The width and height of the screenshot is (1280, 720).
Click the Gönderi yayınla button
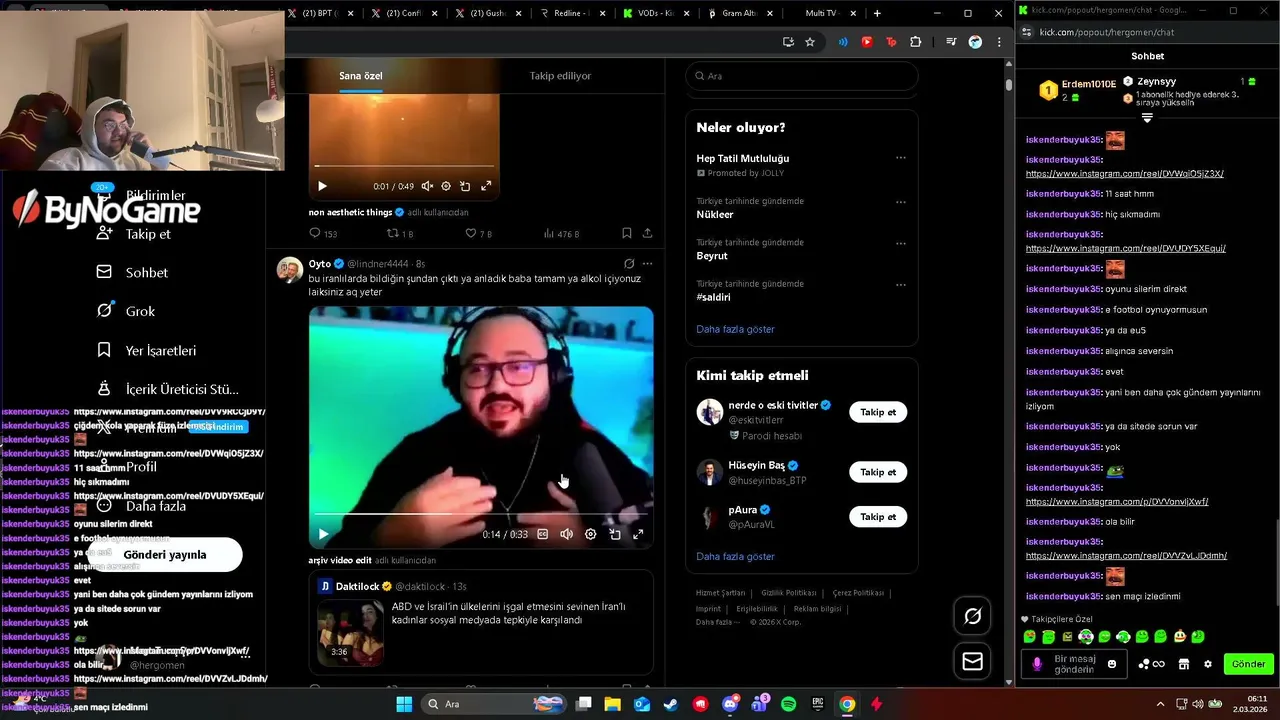[165, 554]
